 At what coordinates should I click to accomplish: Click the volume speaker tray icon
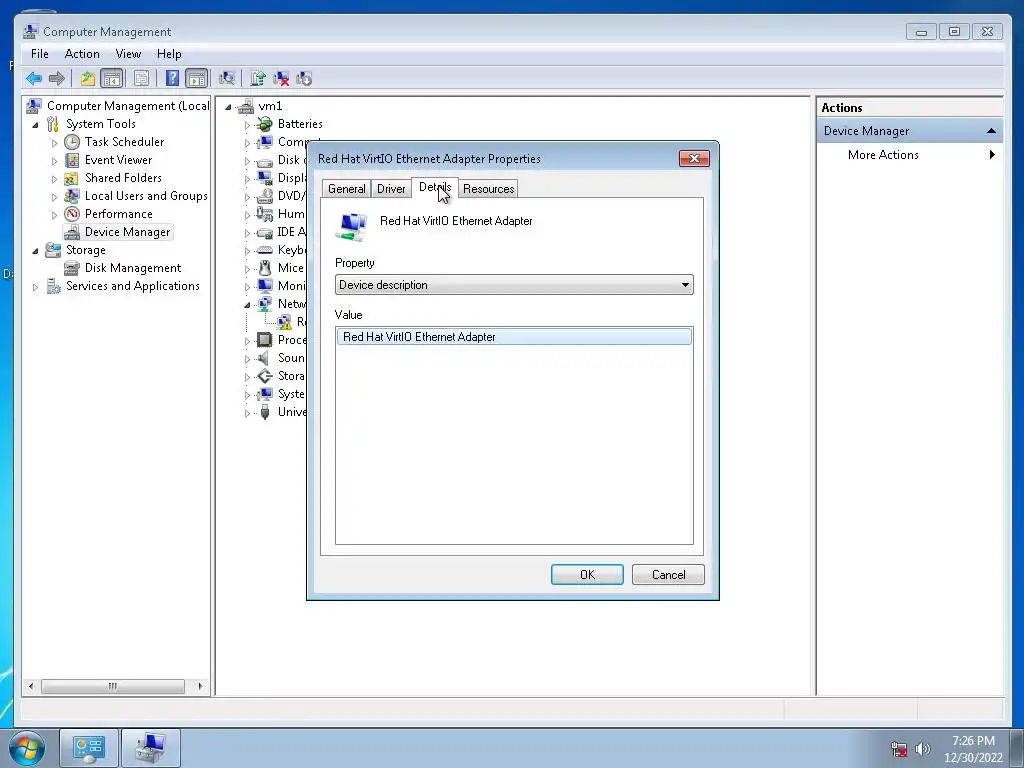pyautogui.click(x=922, y=749)
